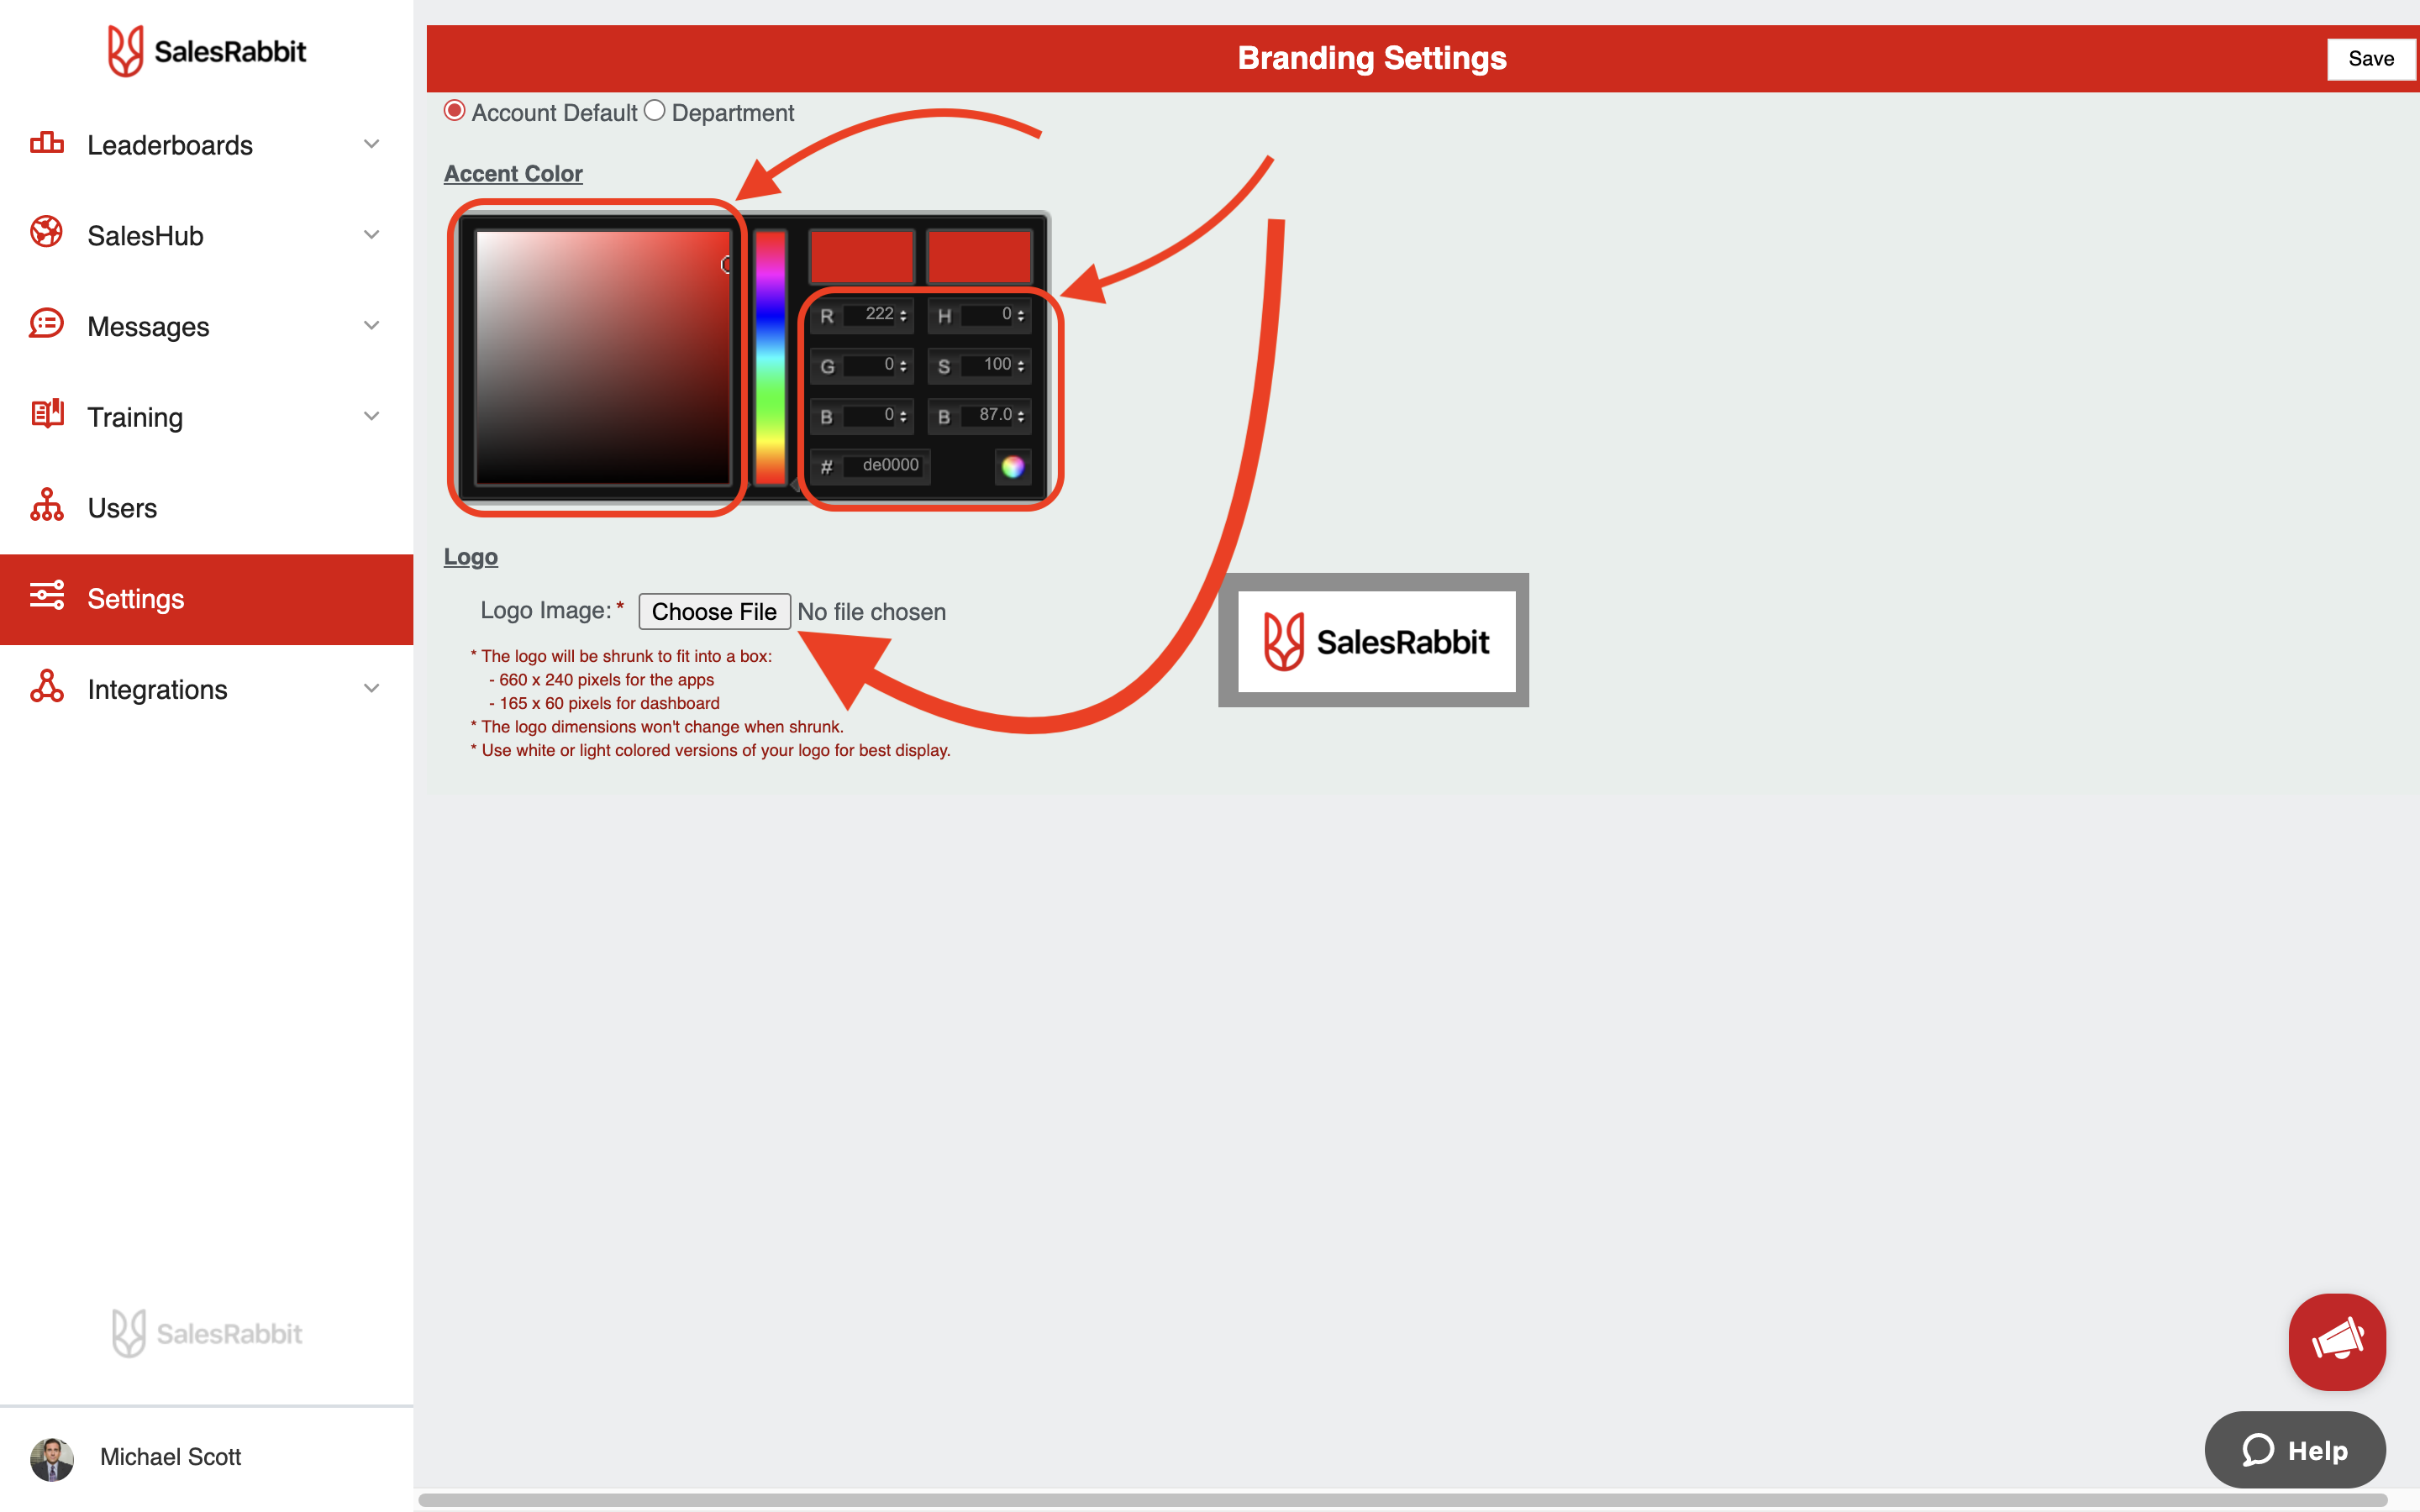Open Integrations in the sidebar
2420x1512 pixels.
pos(206,690)
